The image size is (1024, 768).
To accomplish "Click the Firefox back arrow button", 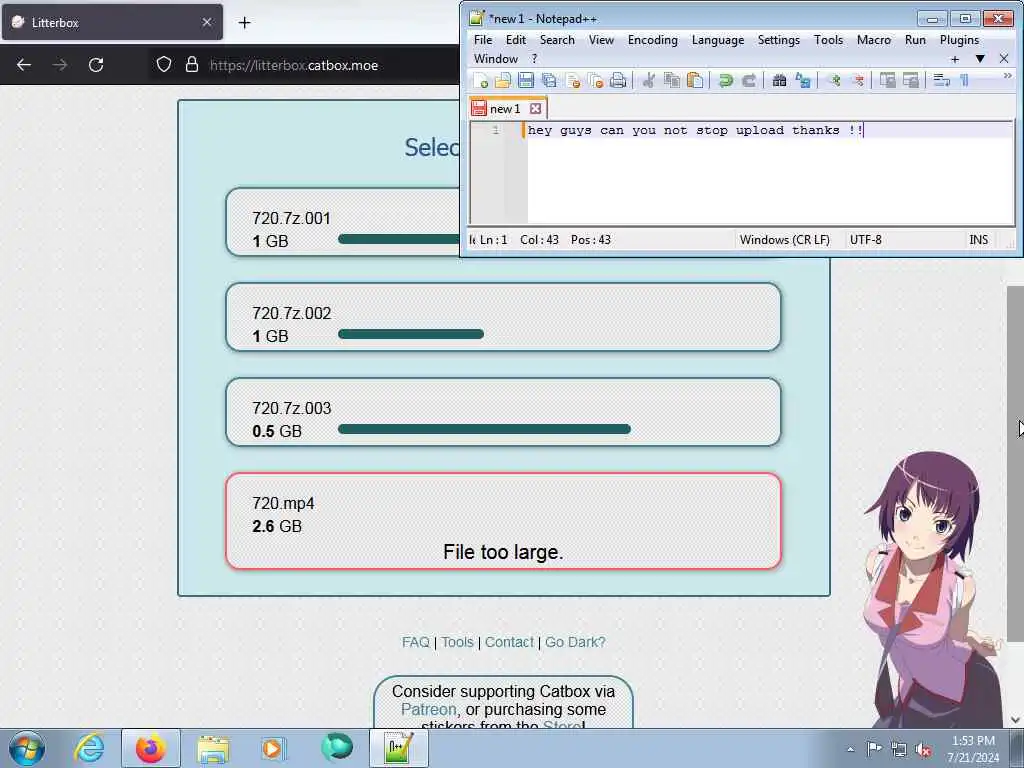I will tap(24, 65).
